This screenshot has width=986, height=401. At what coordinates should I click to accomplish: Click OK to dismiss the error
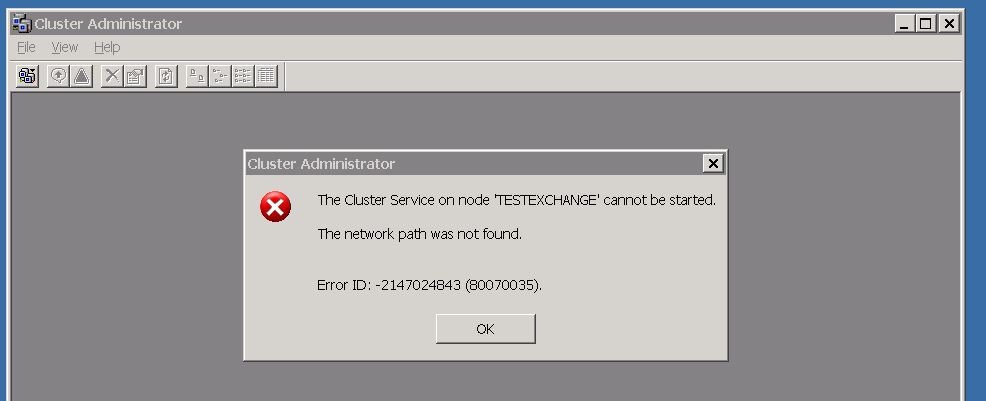click(485, 329)
